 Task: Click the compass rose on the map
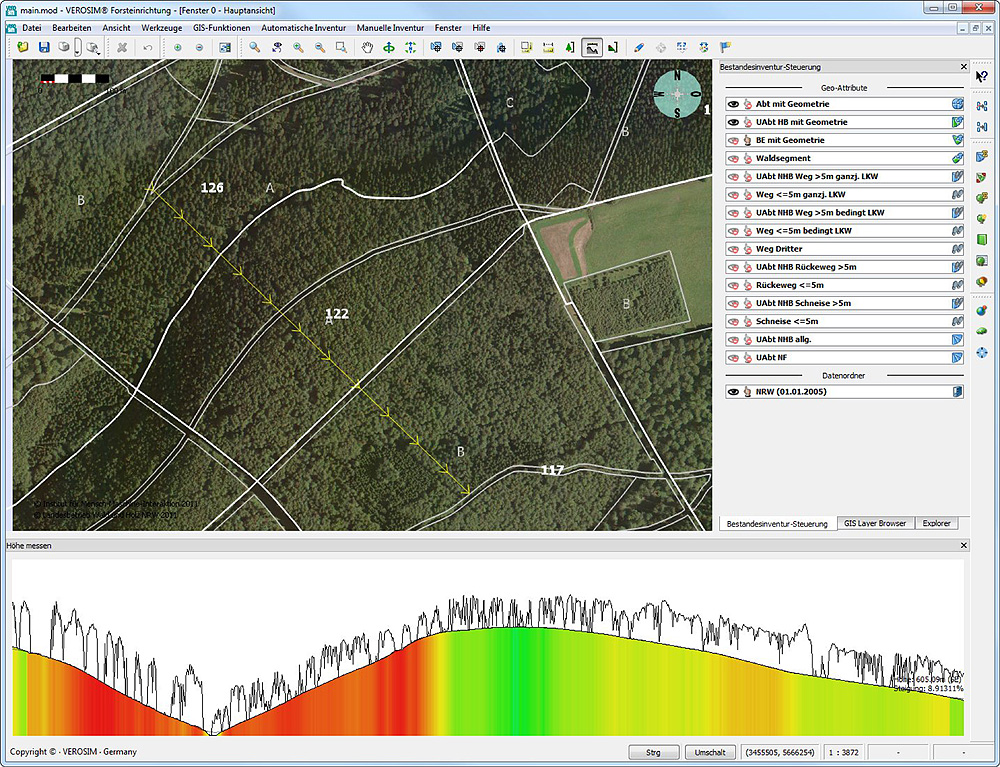(677, 94)
